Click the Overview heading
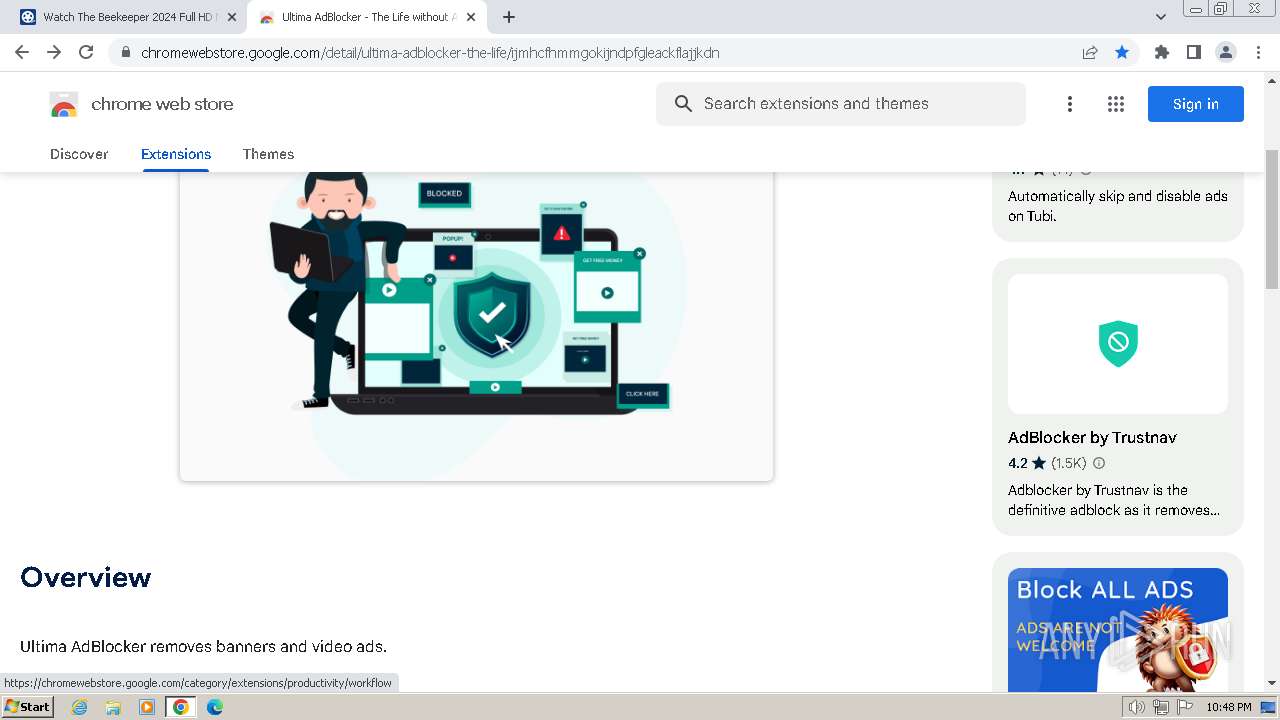The image size is (1280, 720). click(86, 578)
